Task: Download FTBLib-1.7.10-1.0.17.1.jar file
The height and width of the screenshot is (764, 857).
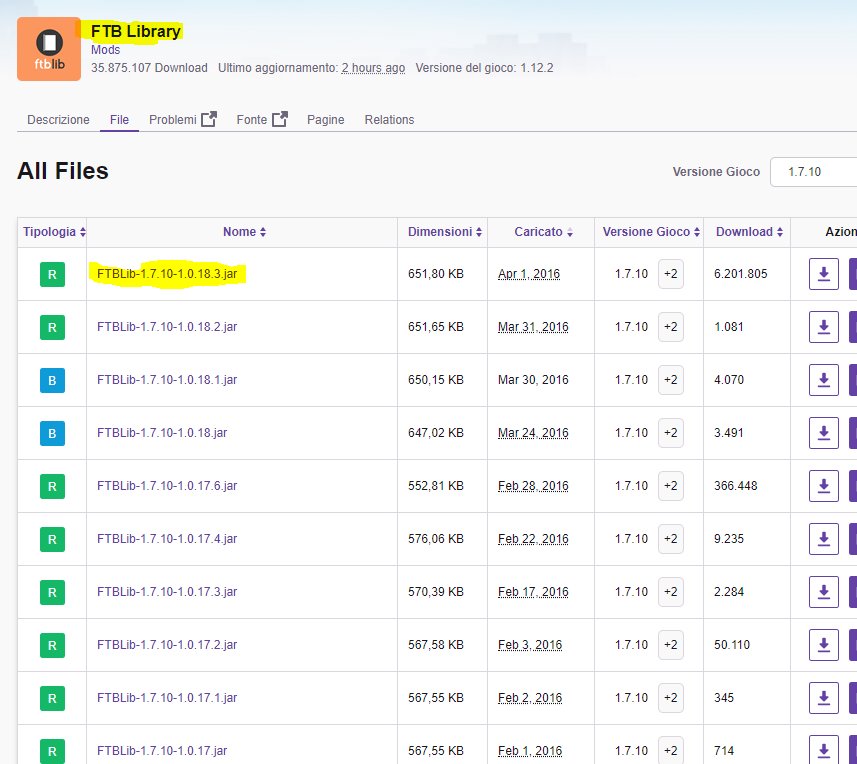Action: (x=824, y=698)
